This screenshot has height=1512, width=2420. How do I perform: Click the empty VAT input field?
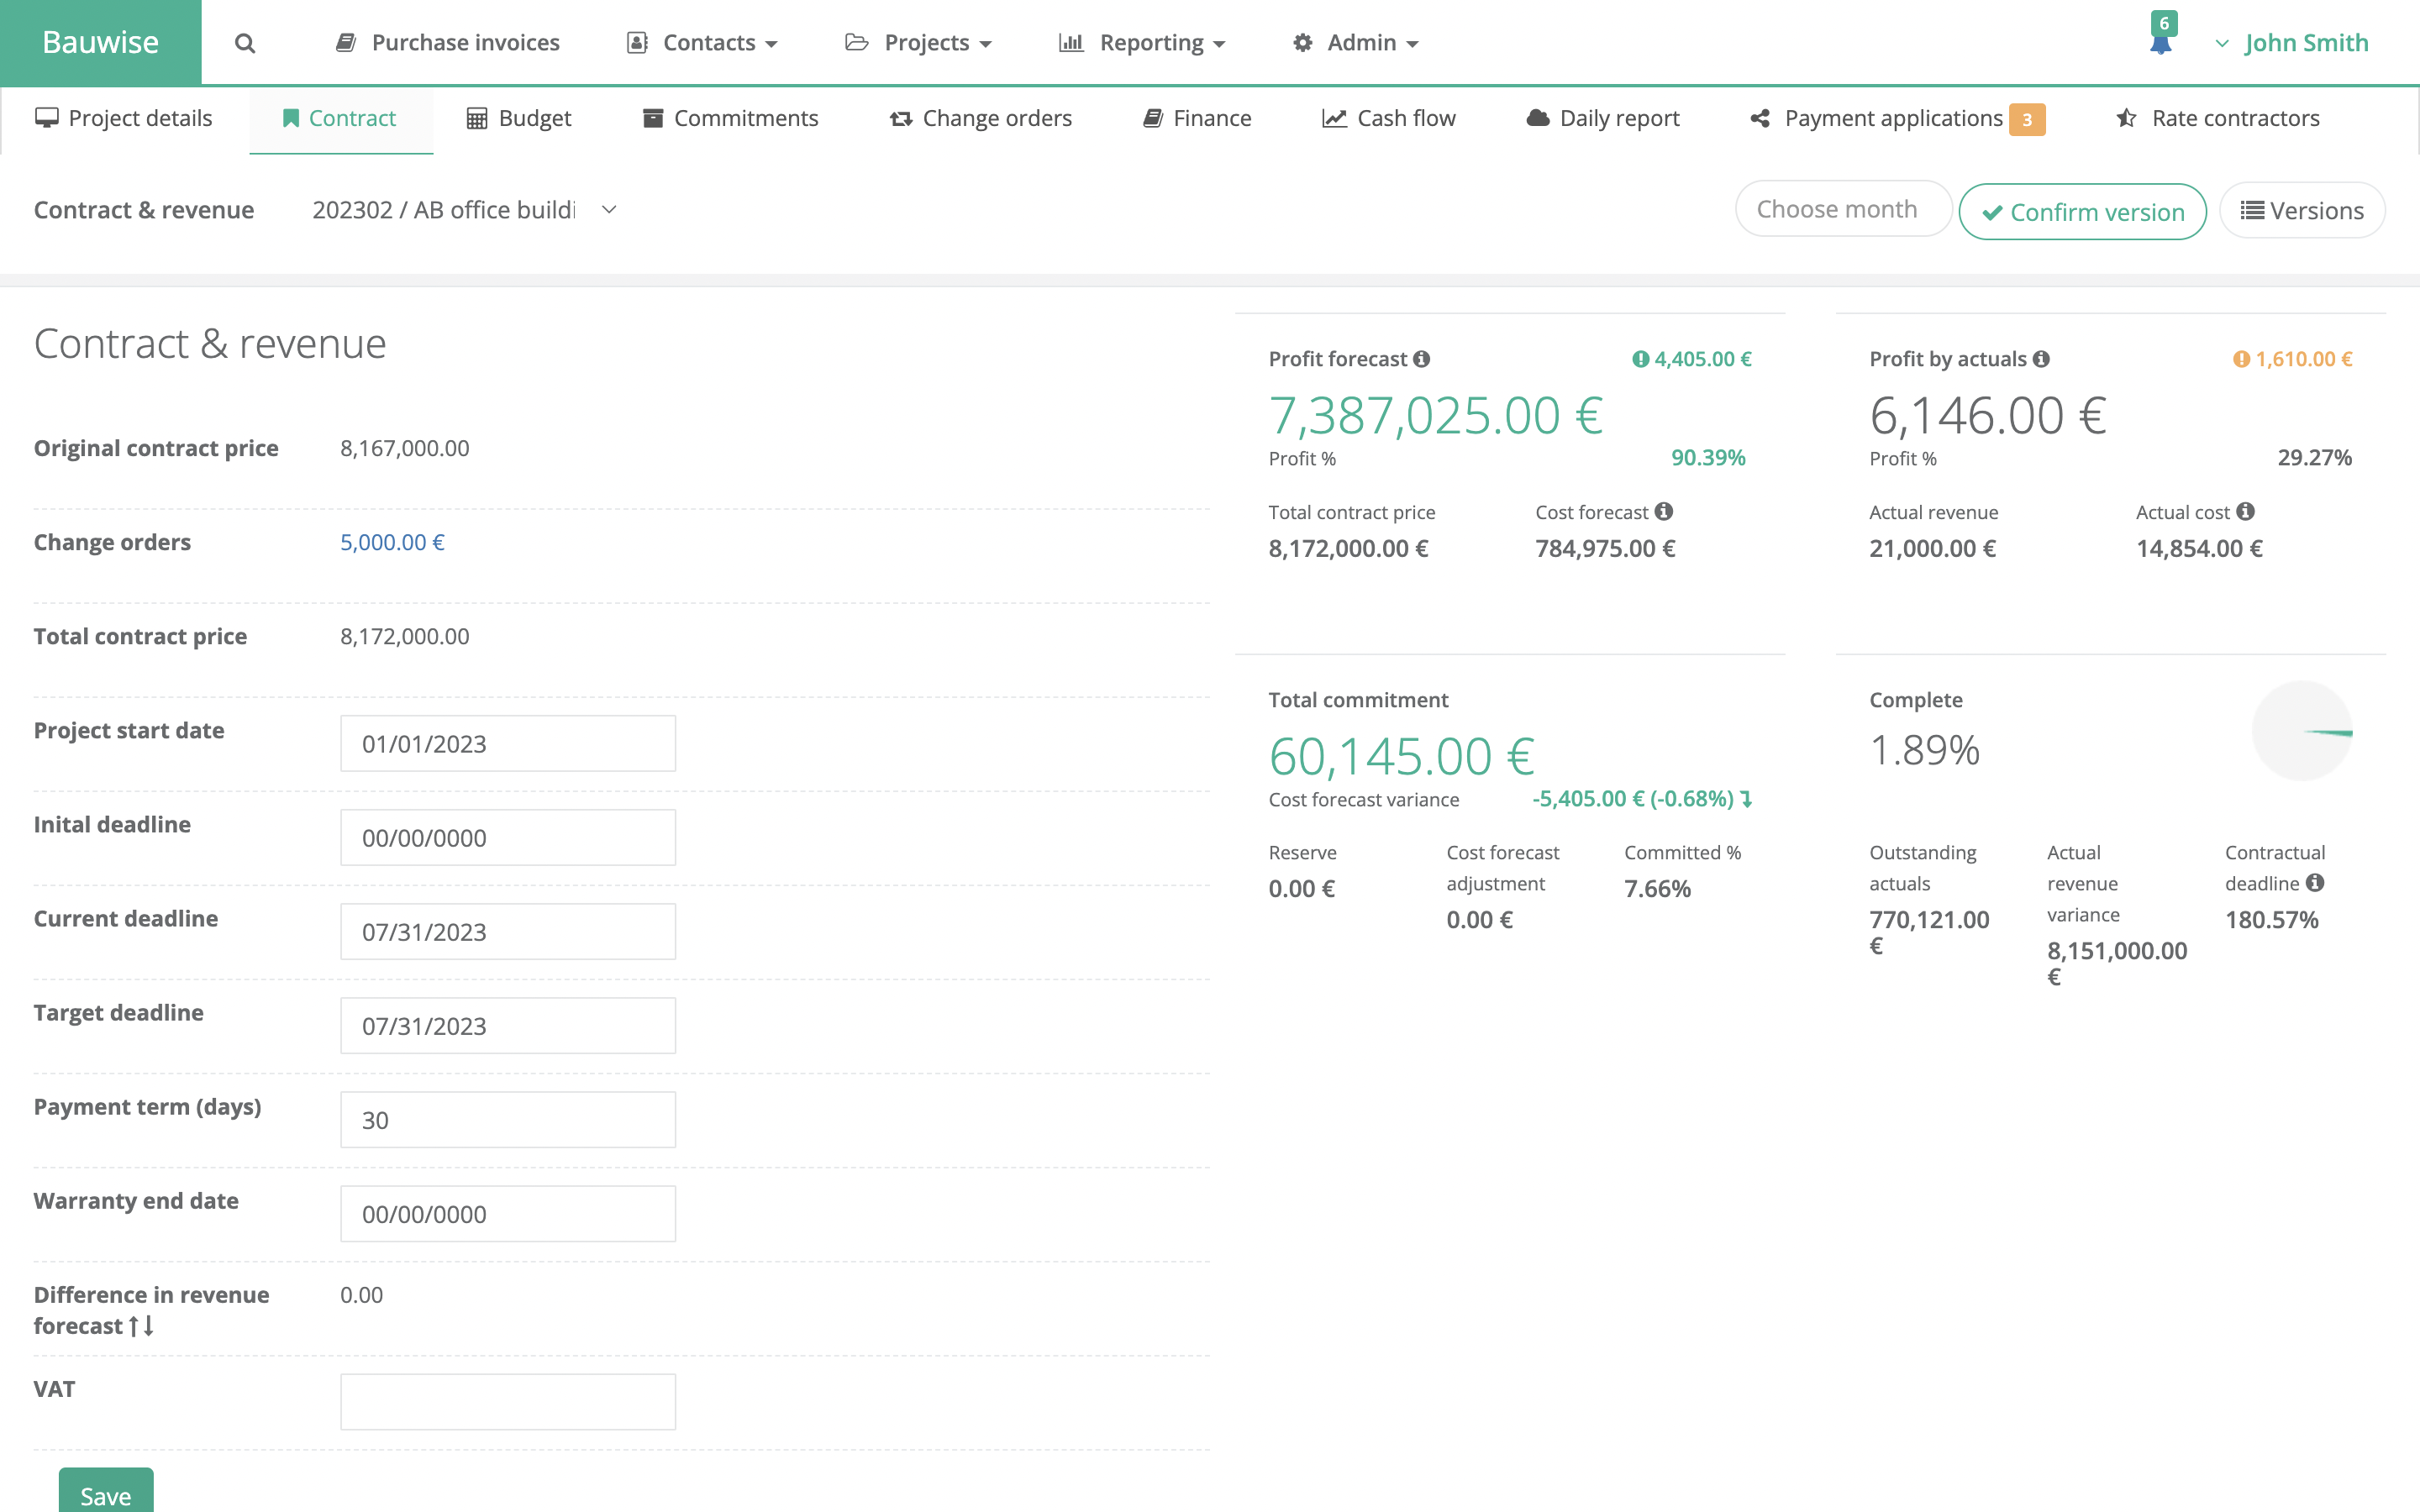(508, 1401)
